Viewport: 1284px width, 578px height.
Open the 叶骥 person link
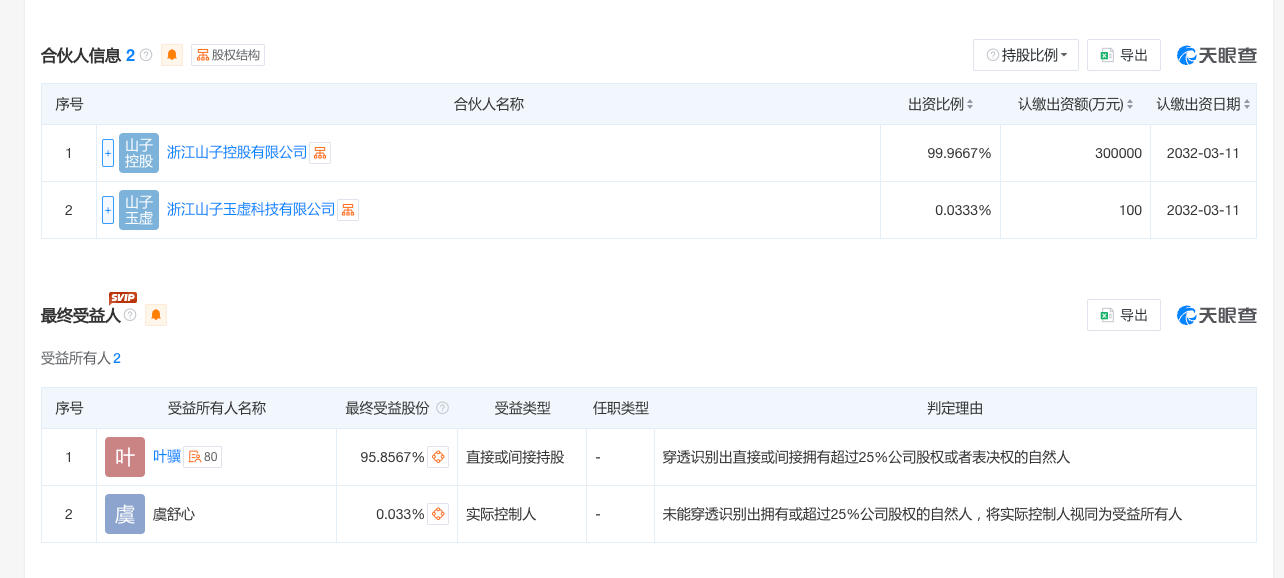coord(167,457)
